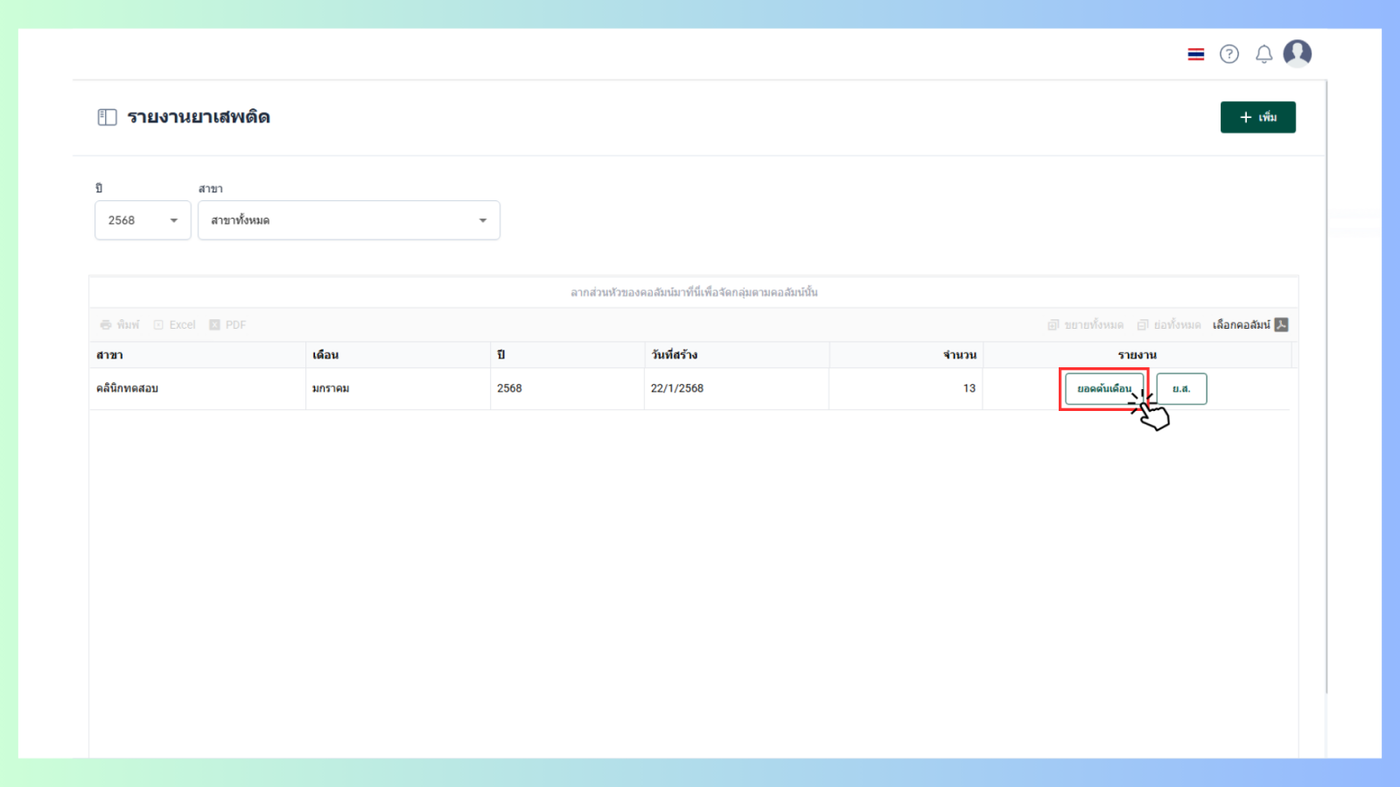Click the เพิ่ม add button
The width and height of the screenshot is (1400, 787).
pyautogui.click(x=1258, y=117)
